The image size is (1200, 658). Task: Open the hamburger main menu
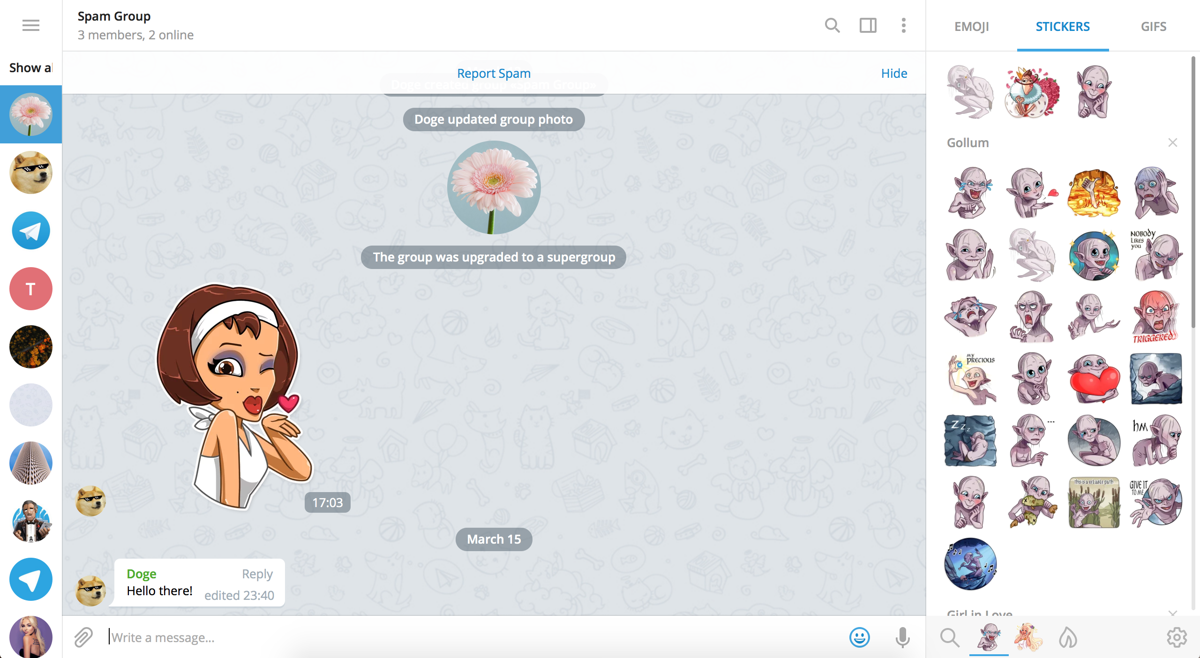pyautogui.click(x=31, y=25)
